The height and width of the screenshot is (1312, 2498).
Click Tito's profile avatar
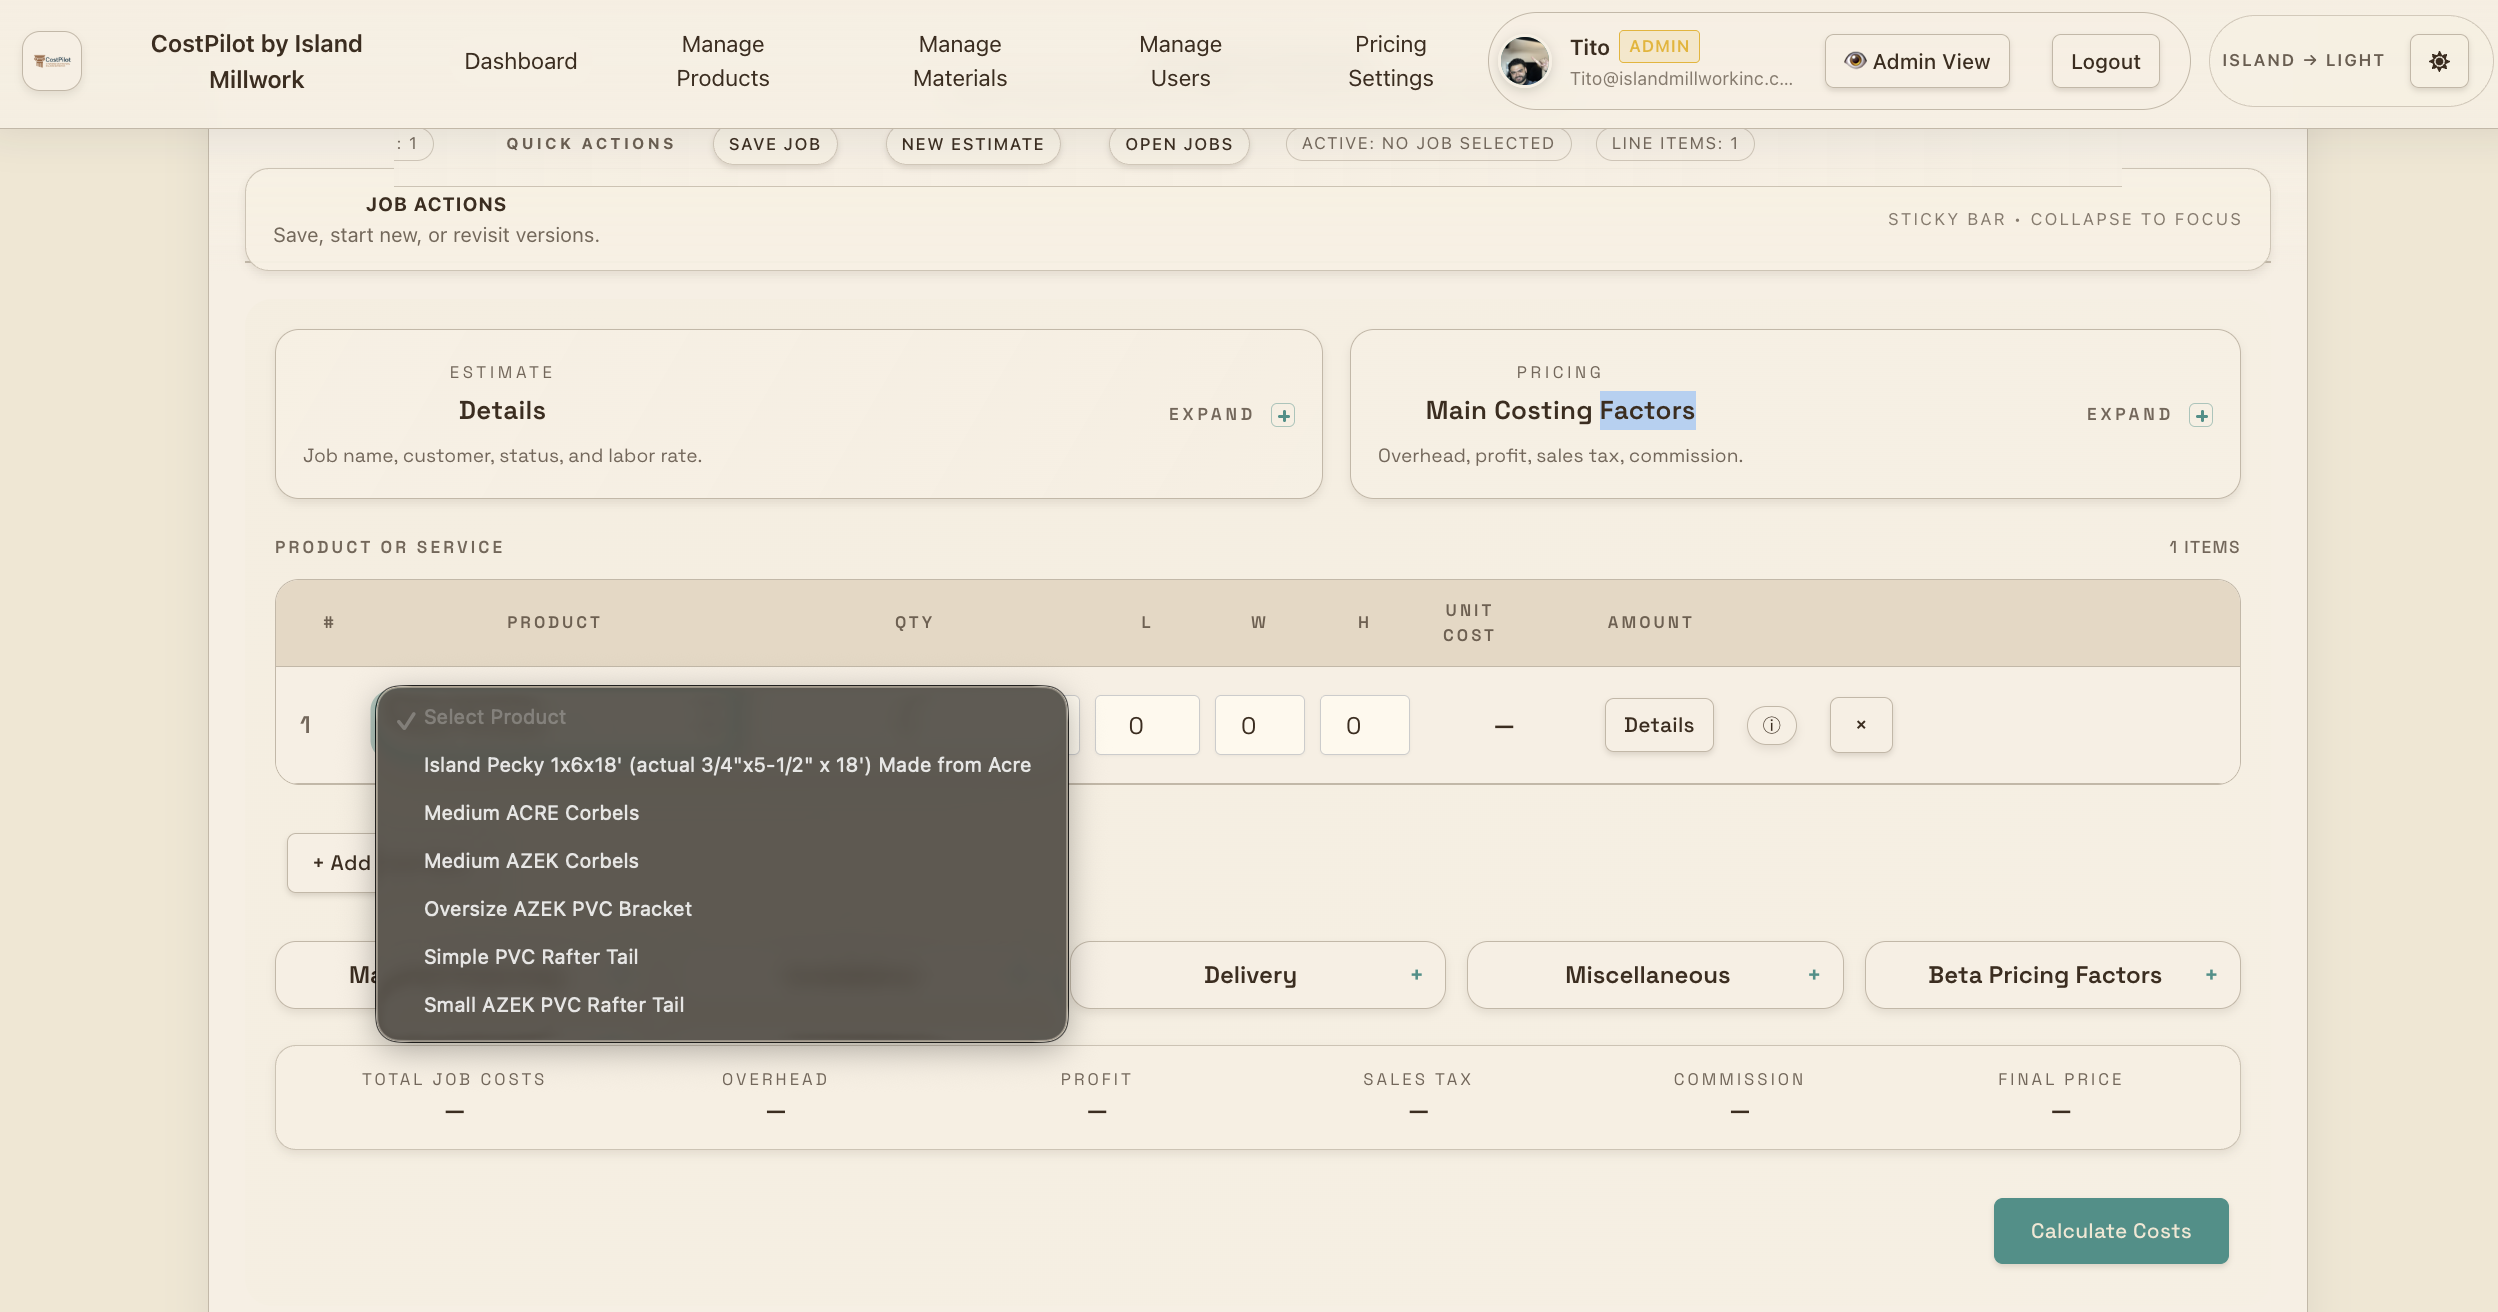pyautogui.click(x=1525, y=61)
